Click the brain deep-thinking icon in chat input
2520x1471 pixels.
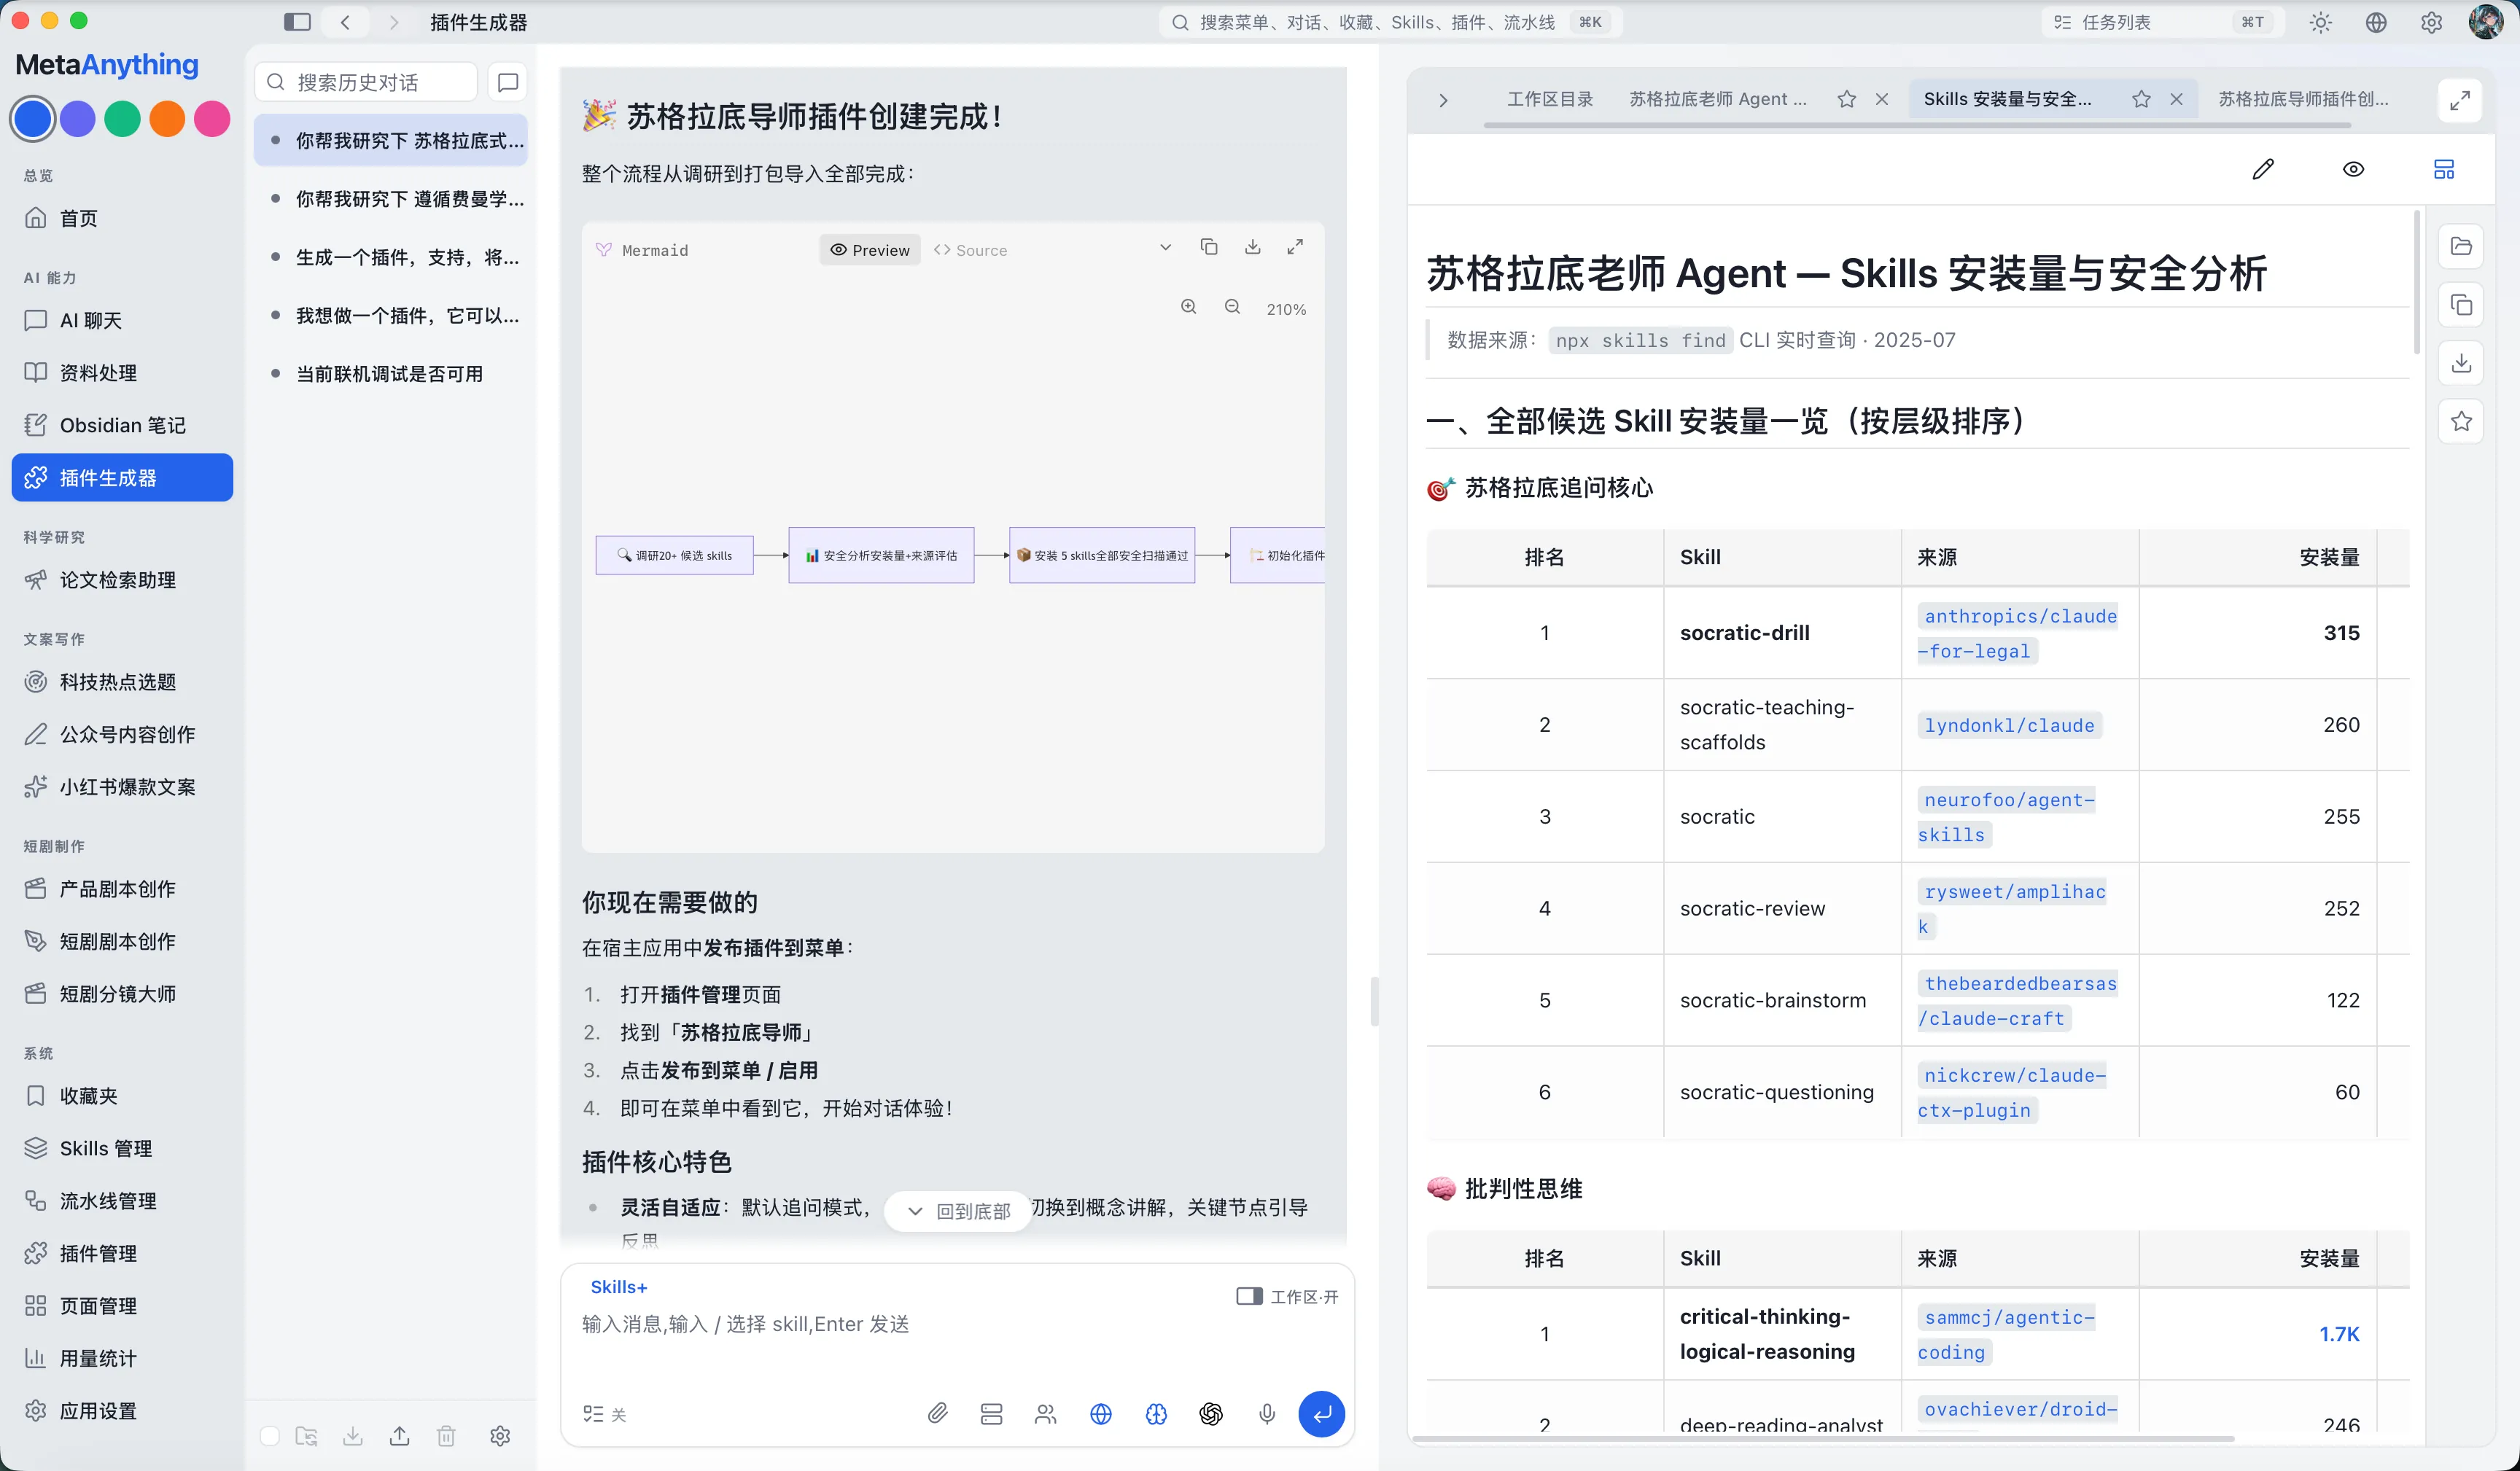coord(1156,1413)
